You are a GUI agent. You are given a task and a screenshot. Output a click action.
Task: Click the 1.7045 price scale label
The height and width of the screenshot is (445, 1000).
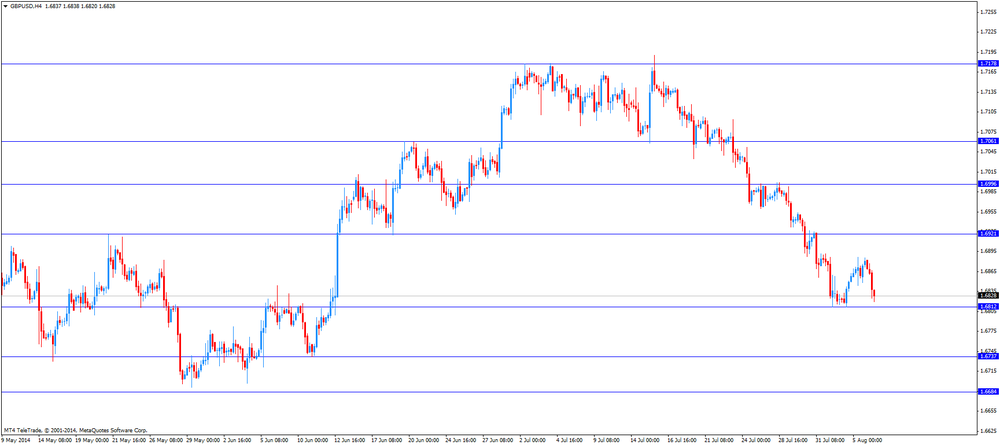(x=987, y=151)
